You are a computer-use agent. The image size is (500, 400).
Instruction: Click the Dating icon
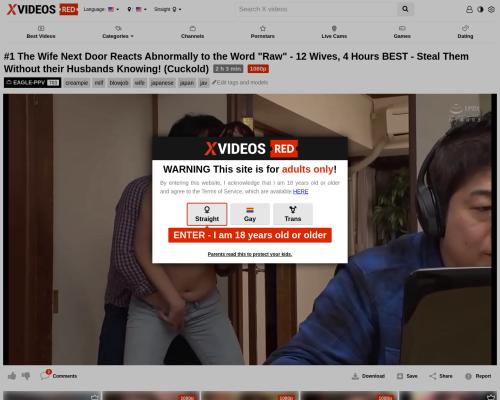point(465,28)
